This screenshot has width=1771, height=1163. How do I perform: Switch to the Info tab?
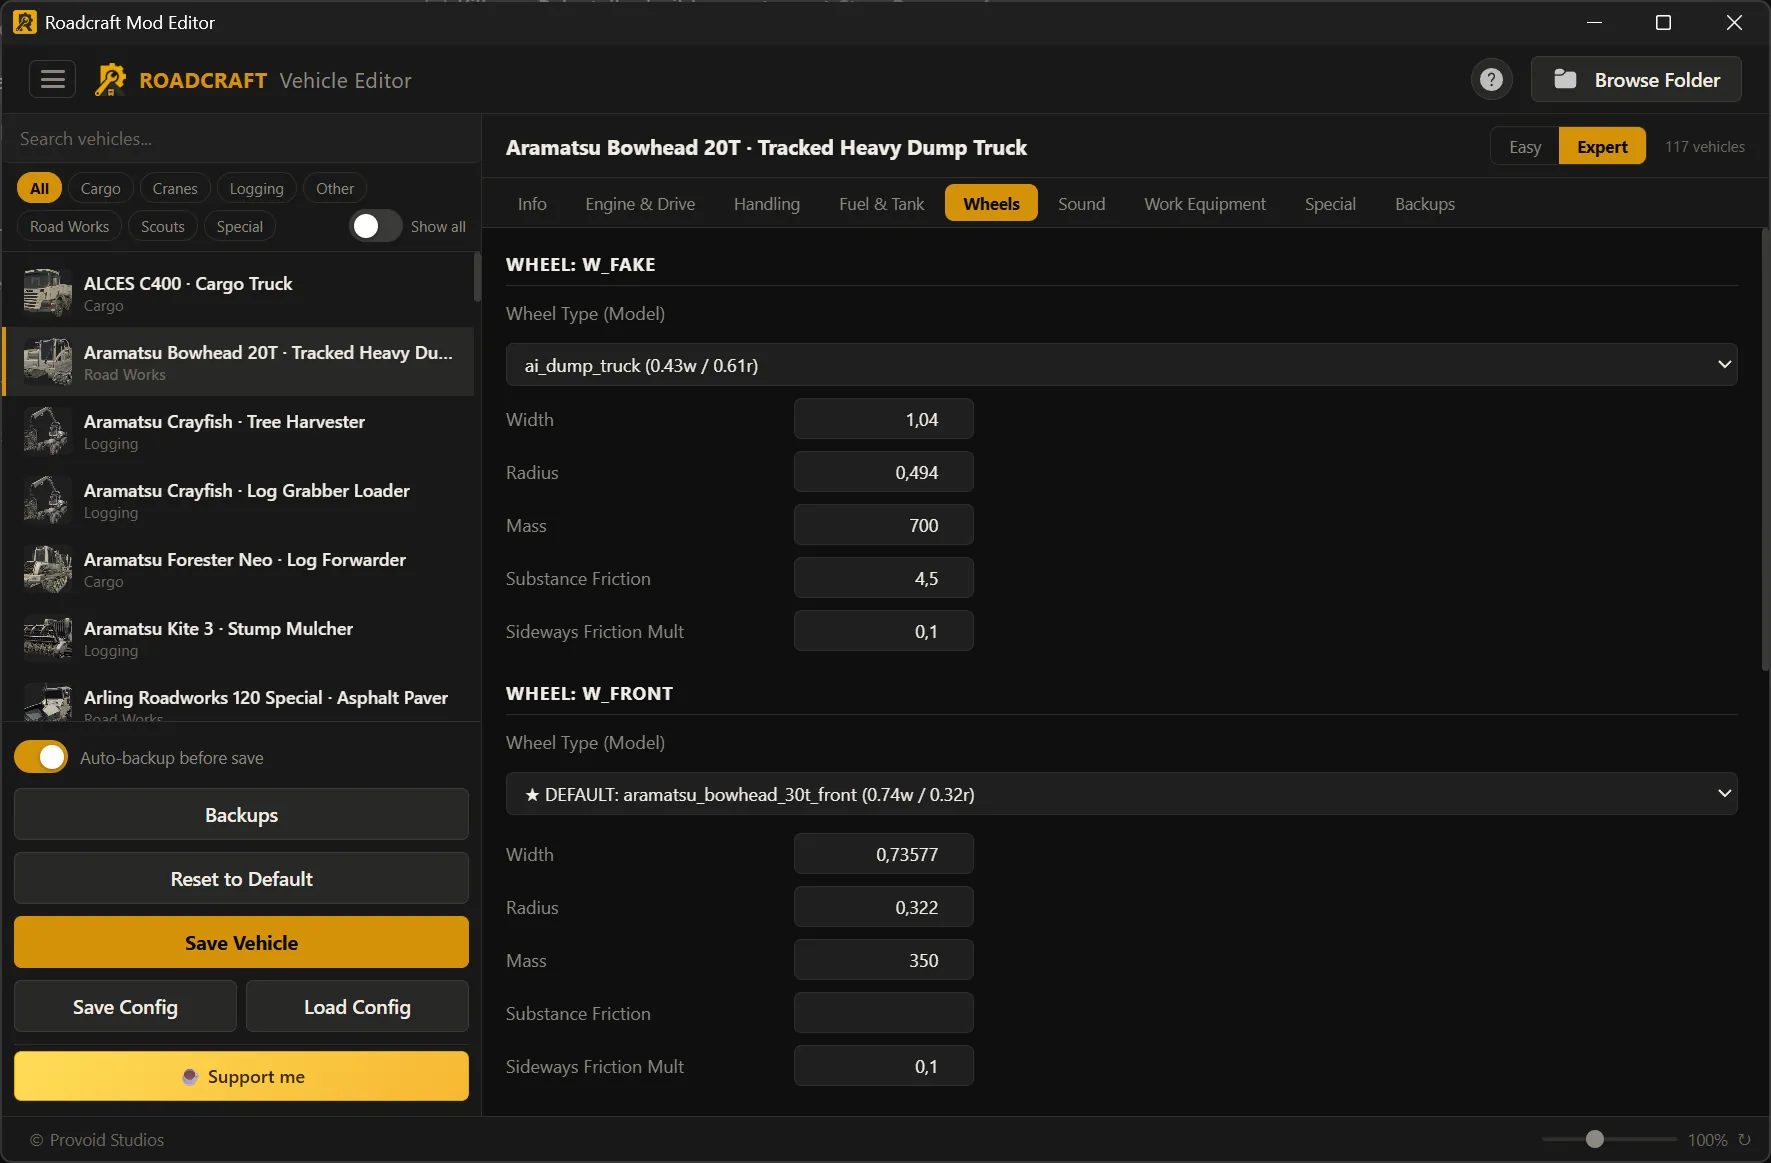point(532,203)
